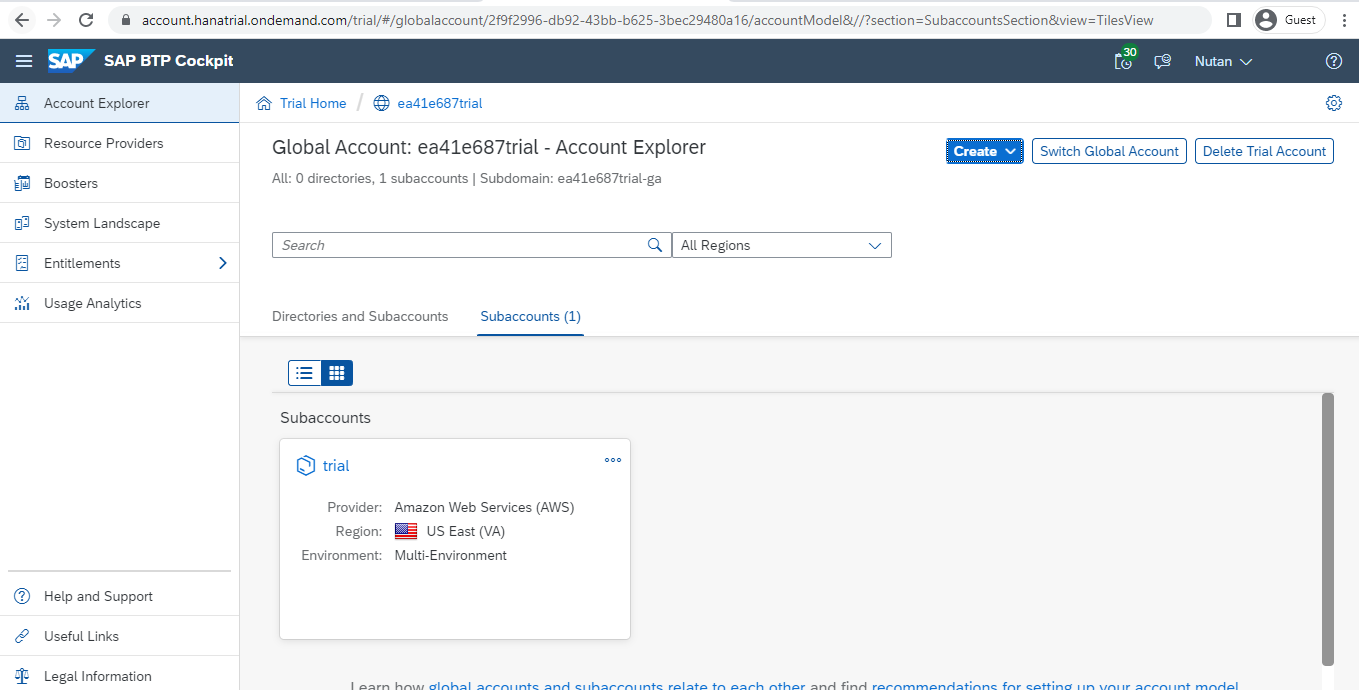Toggle the browser side panel
This screenshot has height=690, width=1359.
pos(1234,20)
